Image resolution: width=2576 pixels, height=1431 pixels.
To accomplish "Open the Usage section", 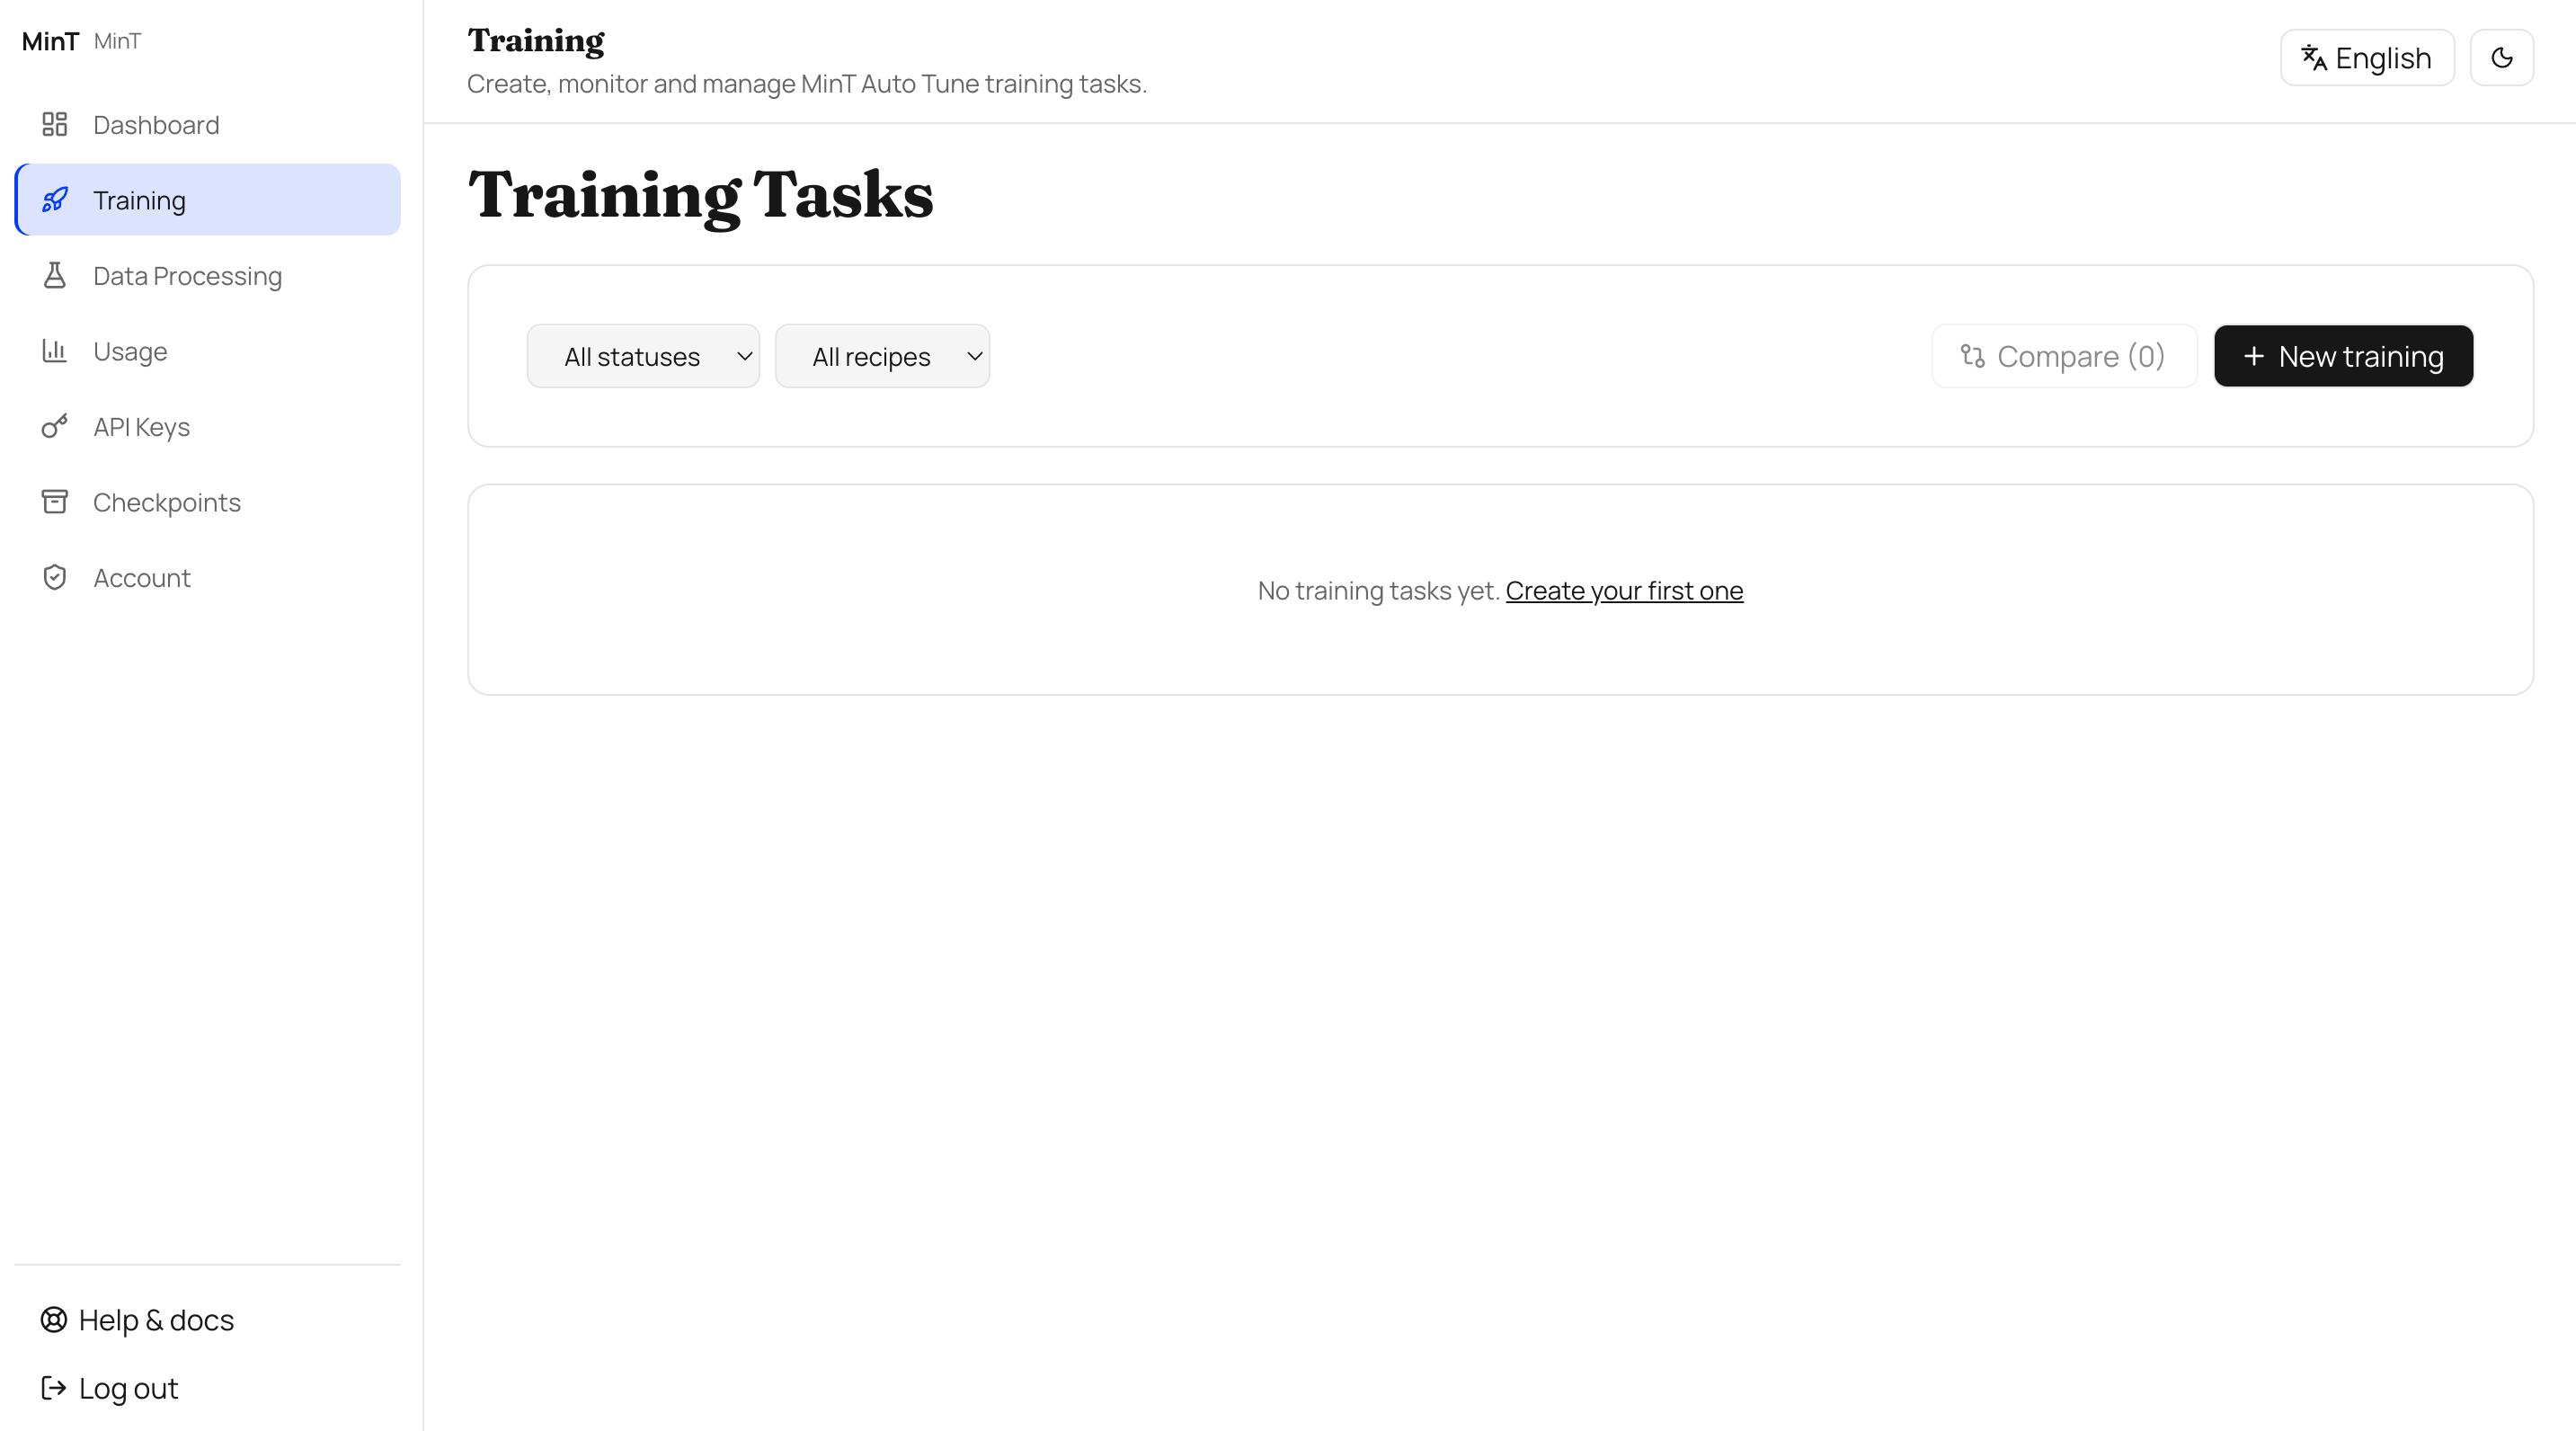I will [208, 351].
